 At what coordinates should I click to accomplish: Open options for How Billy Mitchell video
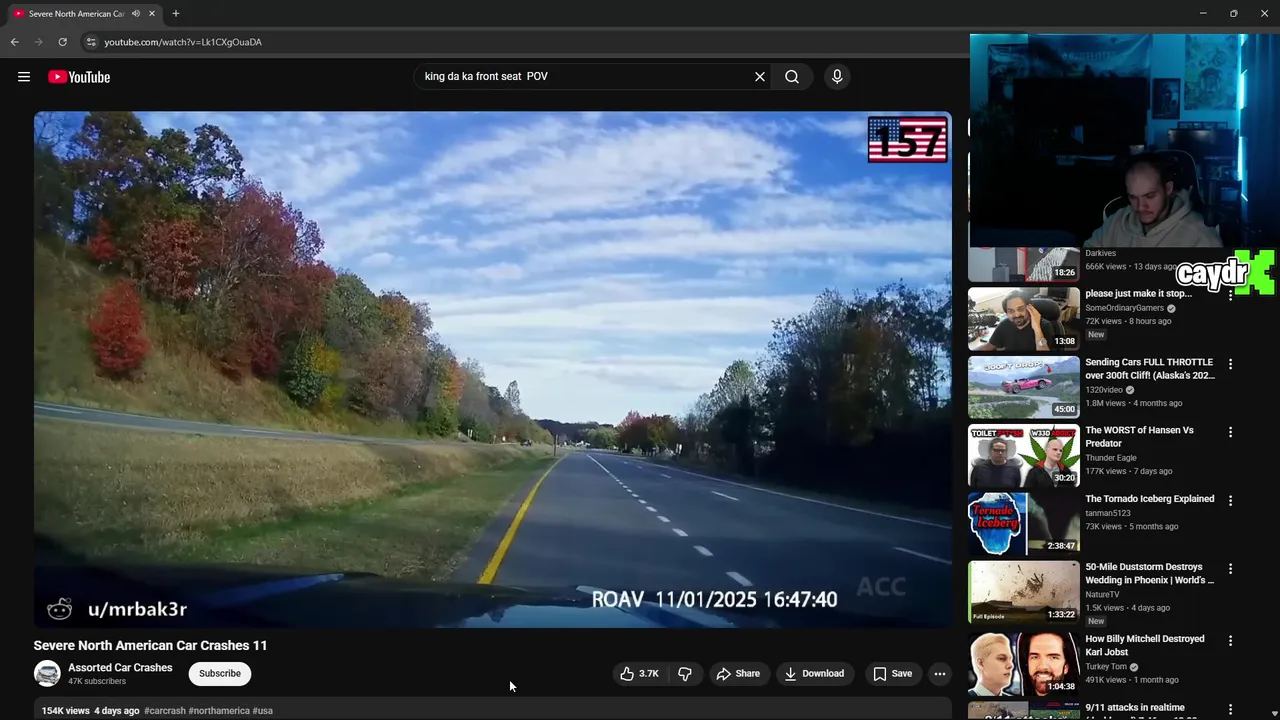click(1231, 640)
